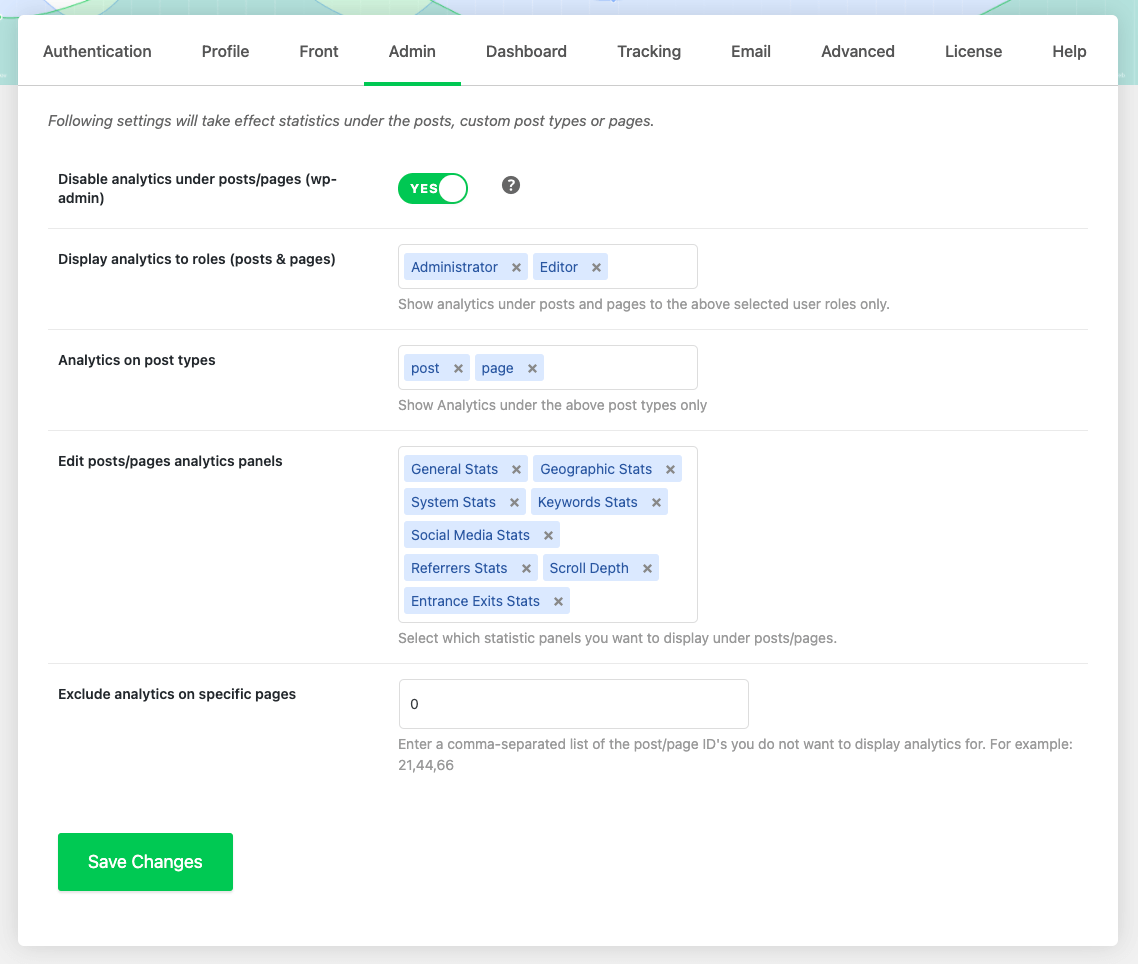
Task: Remove the page type tag
Action: coord(532,369)
